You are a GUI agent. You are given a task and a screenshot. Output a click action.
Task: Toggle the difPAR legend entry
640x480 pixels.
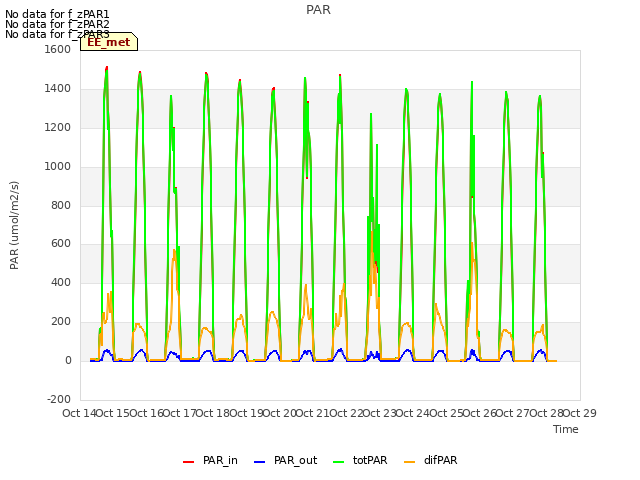tap(431, 460)
